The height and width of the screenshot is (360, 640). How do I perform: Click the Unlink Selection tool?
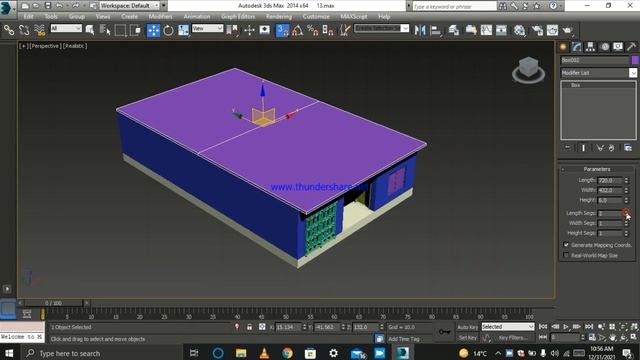point(24,30)
